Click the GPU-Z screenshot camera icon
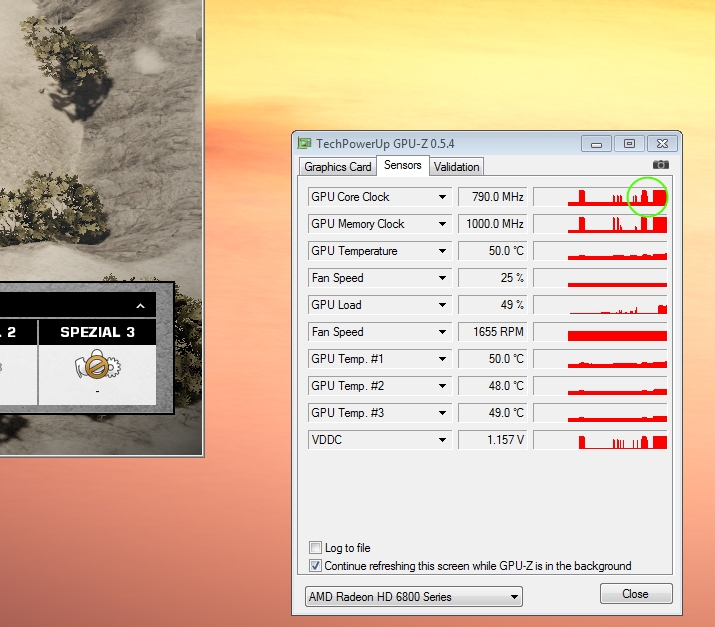The height and width of the screenshot is (627, 715). point(661,165)
